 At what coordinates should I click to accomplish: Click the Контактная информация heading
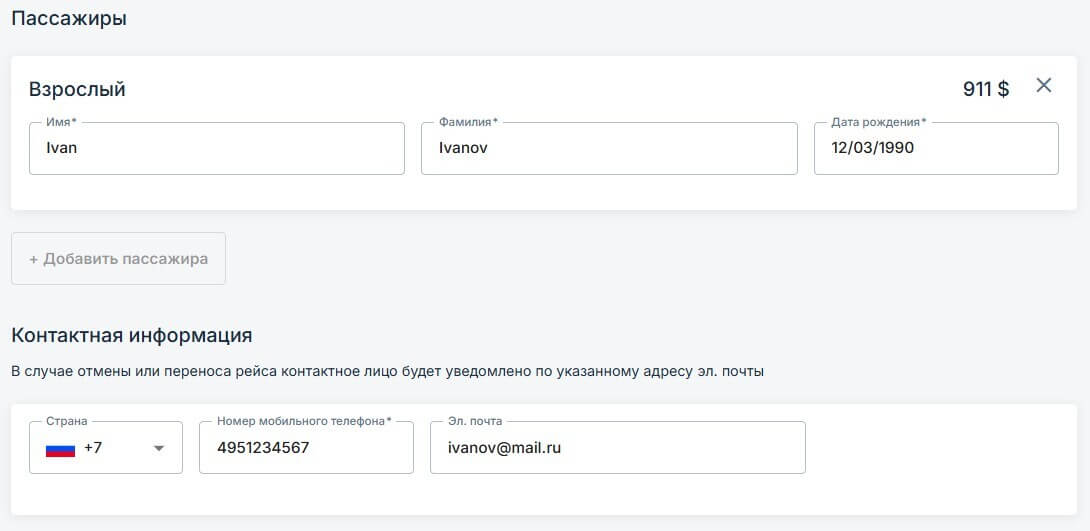tap(131, 336)
